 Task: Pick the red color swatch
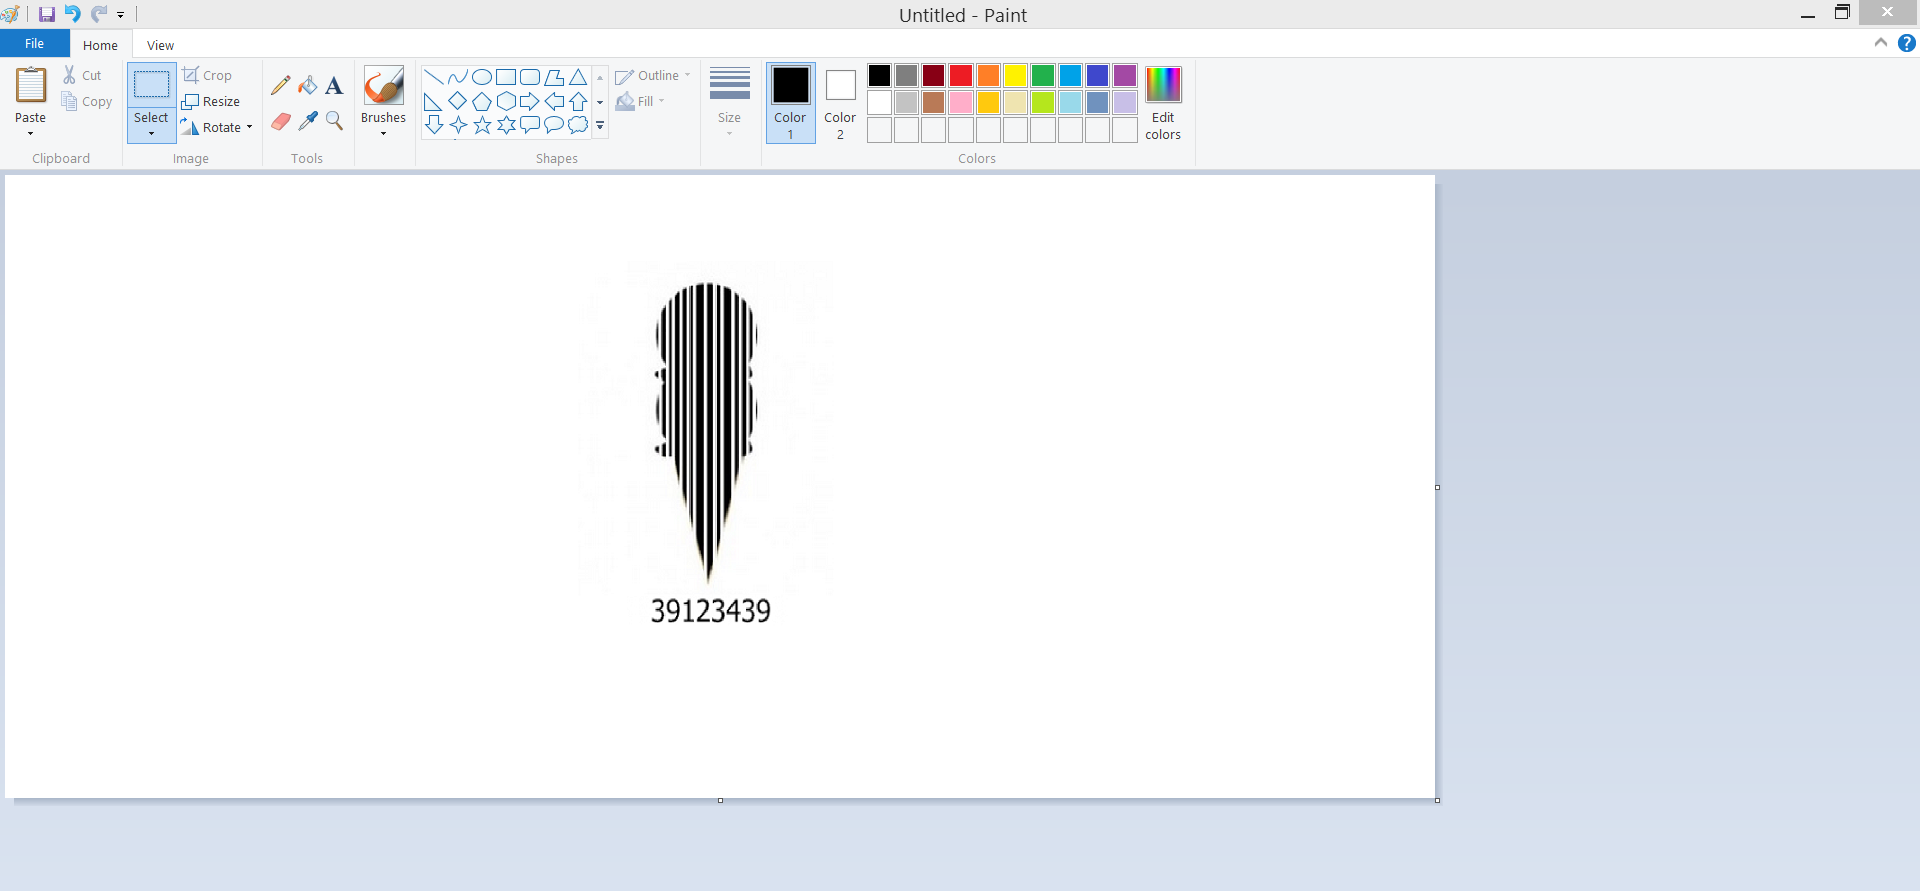[x=961, y=76]
